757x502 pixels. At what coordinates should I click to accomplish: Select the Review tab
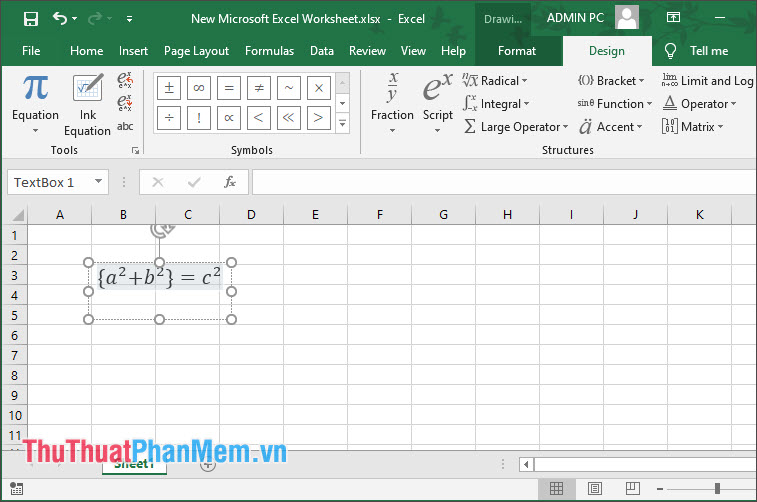coord(367,51)
